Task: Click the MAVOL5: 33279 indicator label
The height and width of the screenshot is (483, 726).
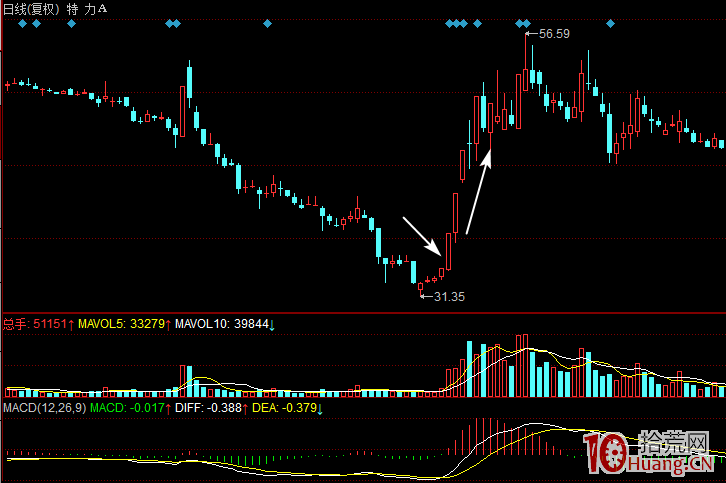Action: (x=125, y=324)
